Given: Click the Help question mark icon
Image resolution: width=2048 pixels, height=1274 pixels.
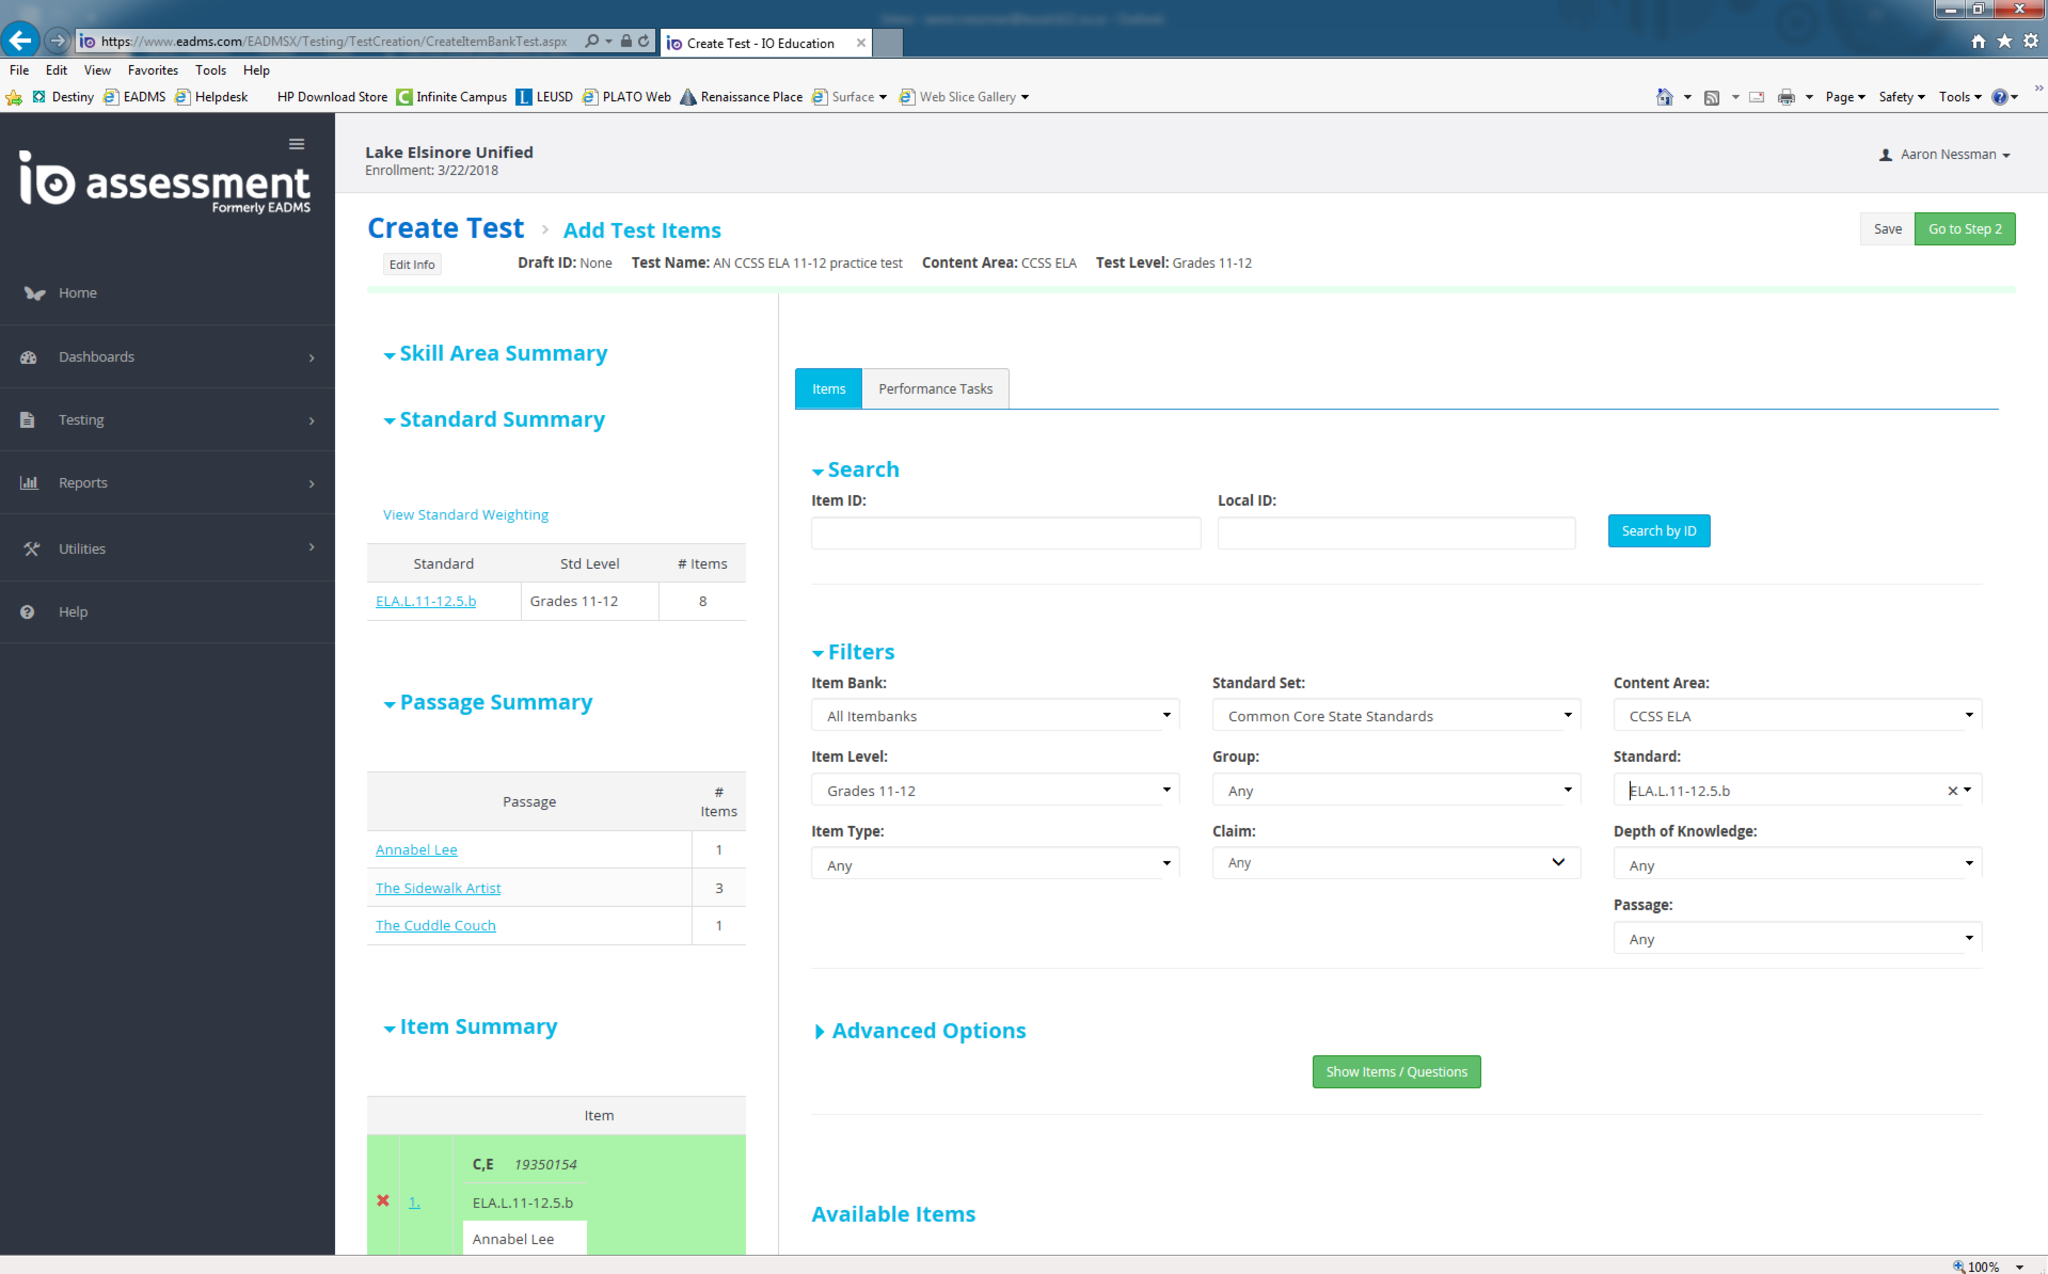Looking at the screenshot, I should coord(27,612).
